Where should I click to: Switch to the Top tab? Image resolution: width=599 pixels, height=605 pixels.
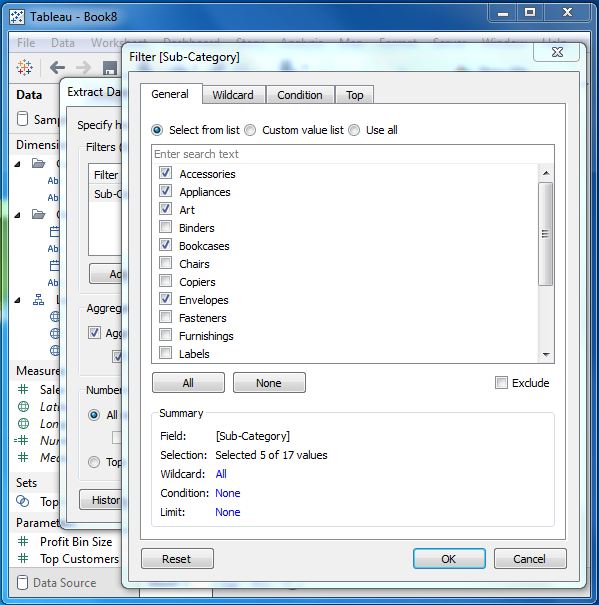pyautogui.click(x=354, y=95)
